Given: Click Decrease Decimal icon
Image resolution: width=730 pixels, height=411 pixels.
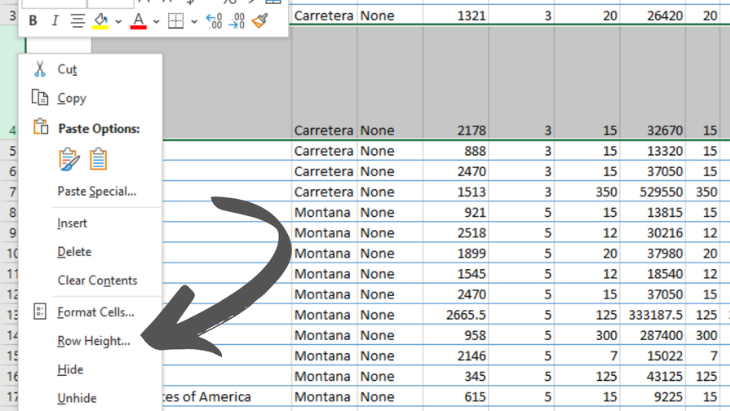Looking at the screenshot, I should pyautogui.click(x=237, y=21).
